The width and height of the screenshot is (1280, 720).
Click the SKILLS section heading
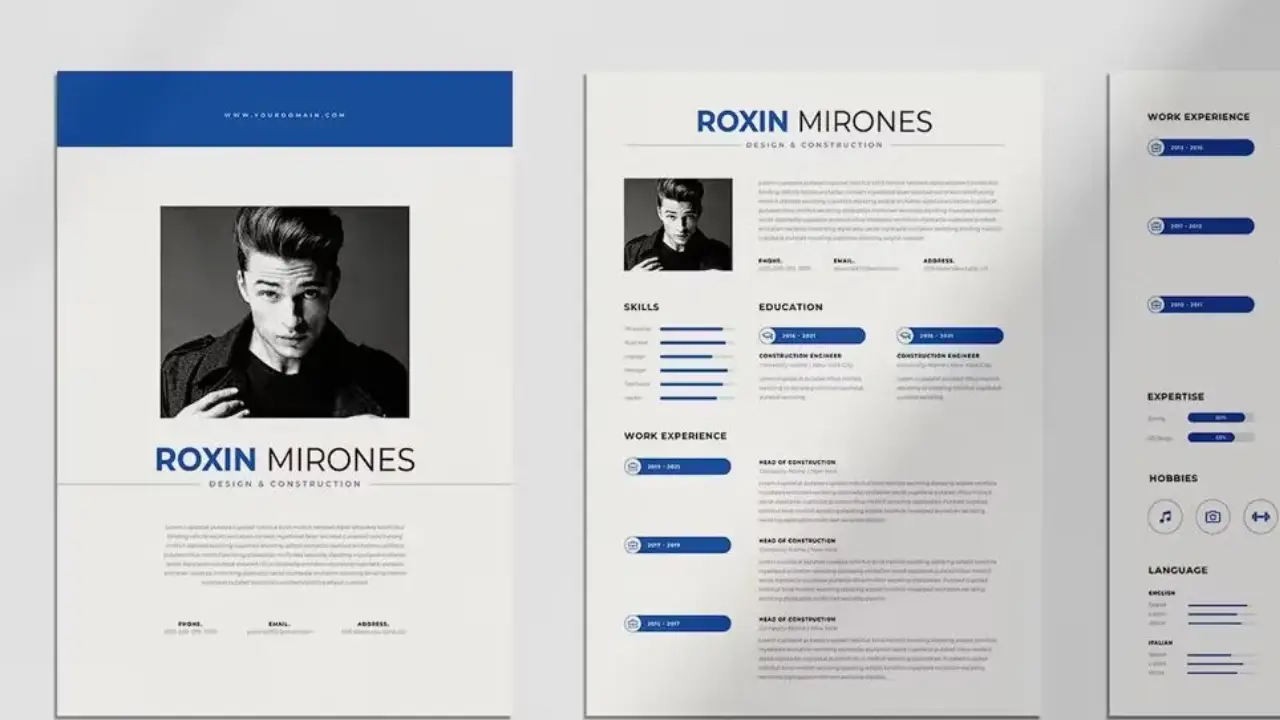click(x=642, y=307)
